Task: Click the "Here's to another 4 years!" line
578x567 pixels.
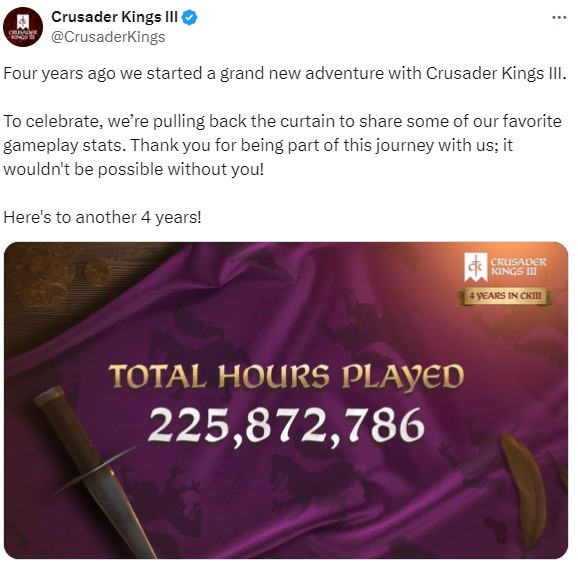Action: click(x=102, y=217)
